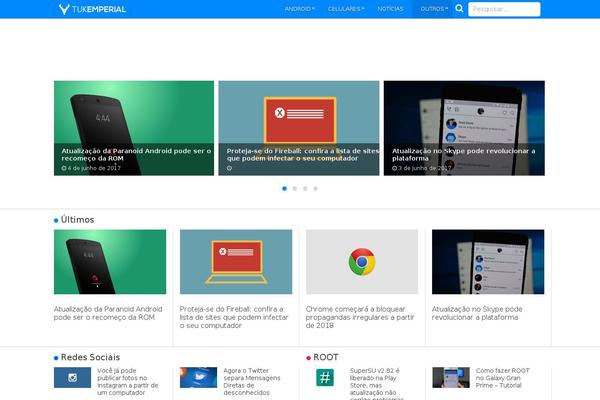
Task: Open the Paranoid Android thumbnail under Últimos
Action: [x=110, y=262]
